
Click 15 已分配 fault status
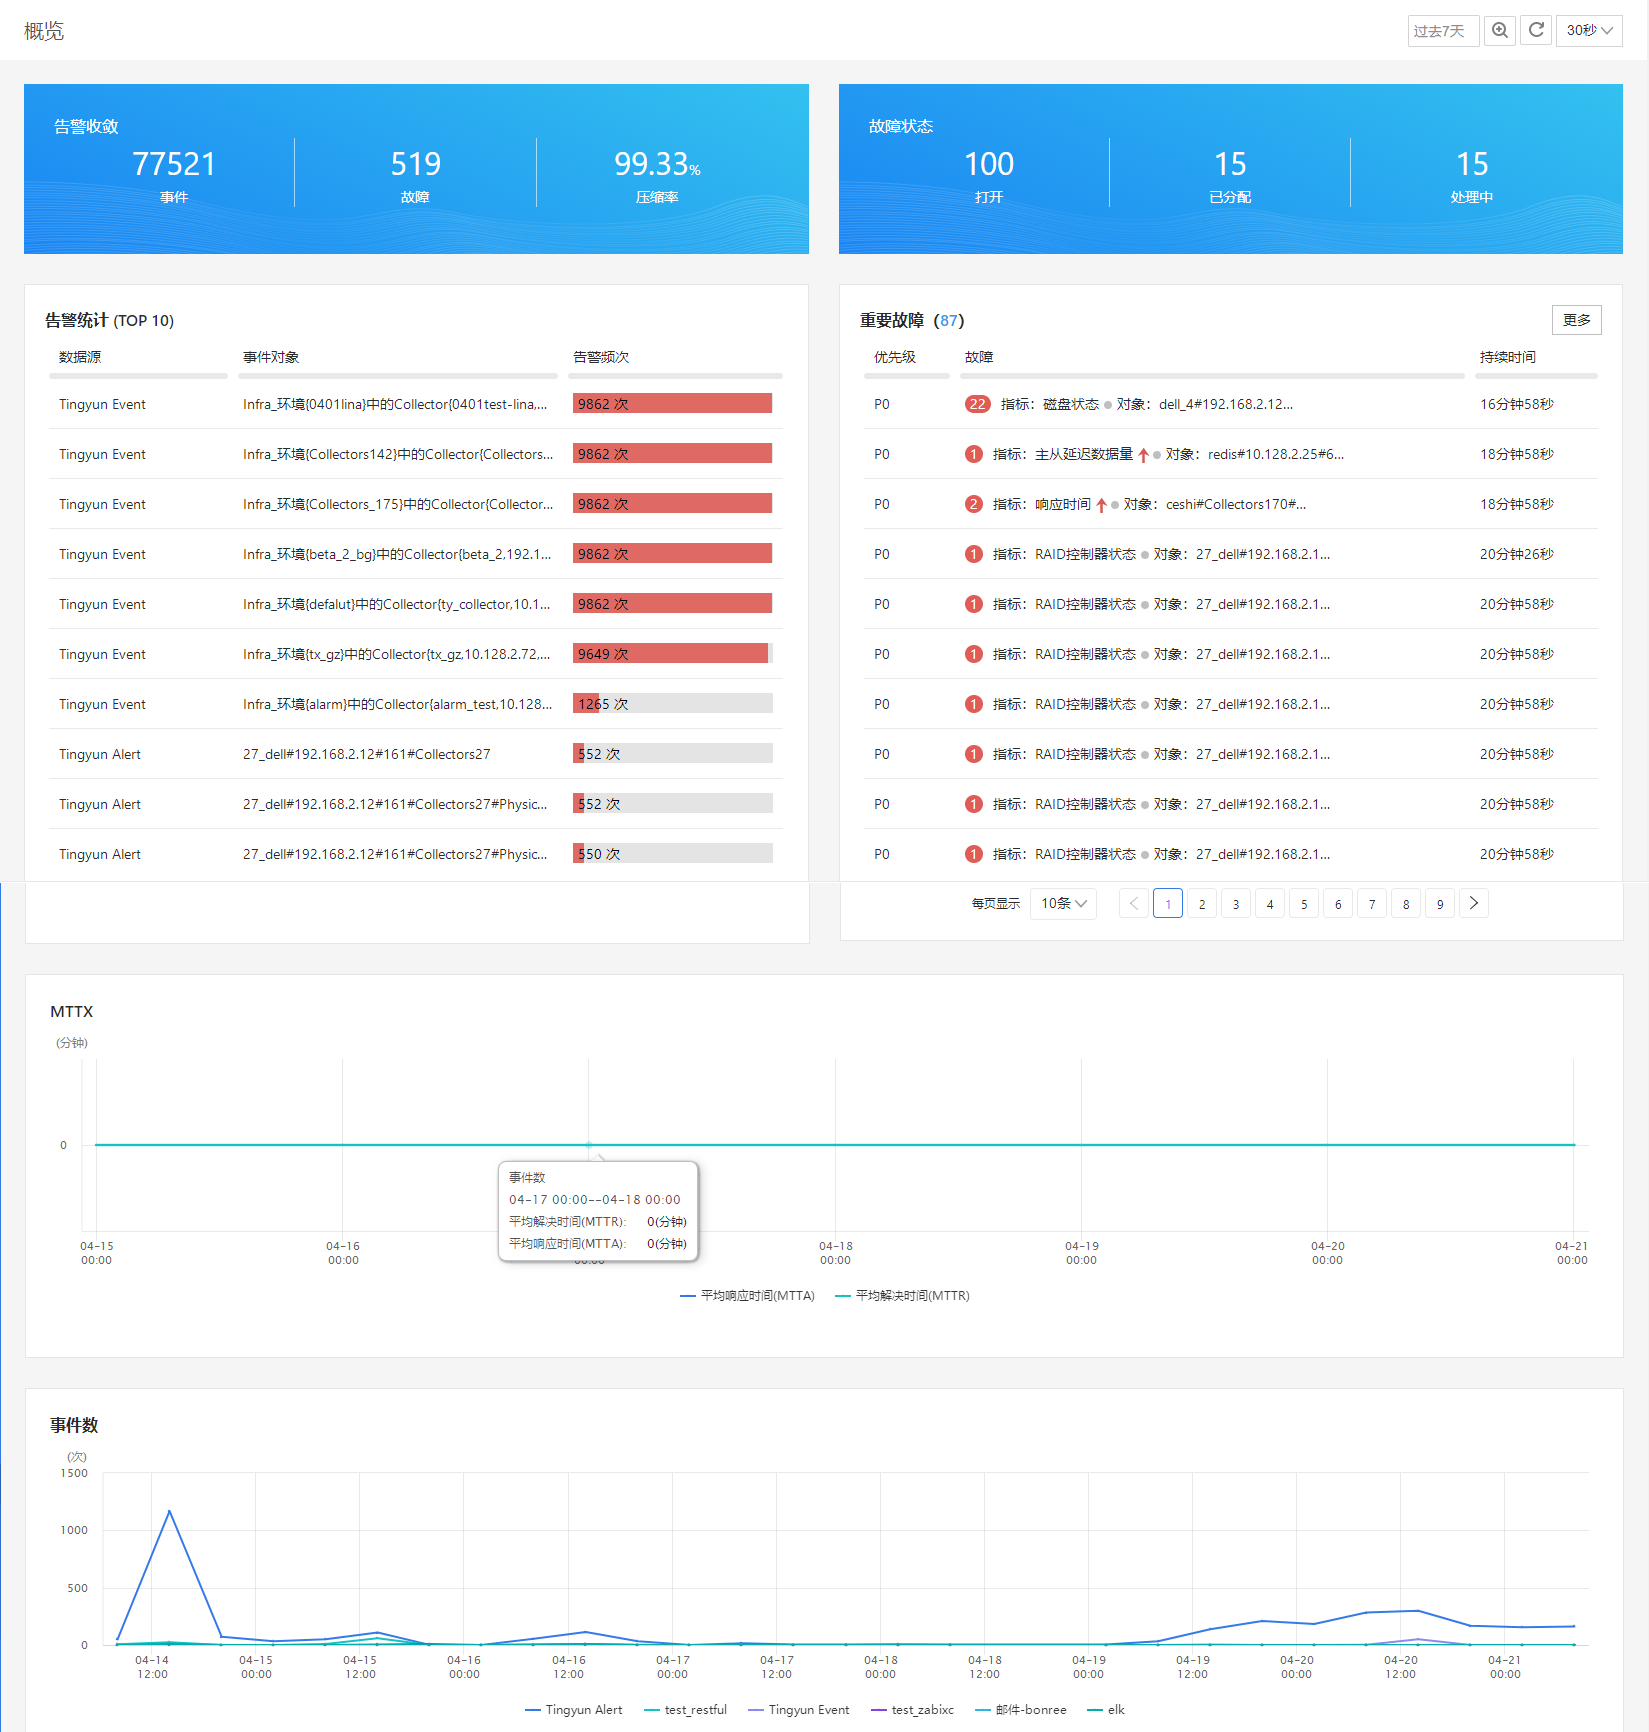click(1230, 174)
